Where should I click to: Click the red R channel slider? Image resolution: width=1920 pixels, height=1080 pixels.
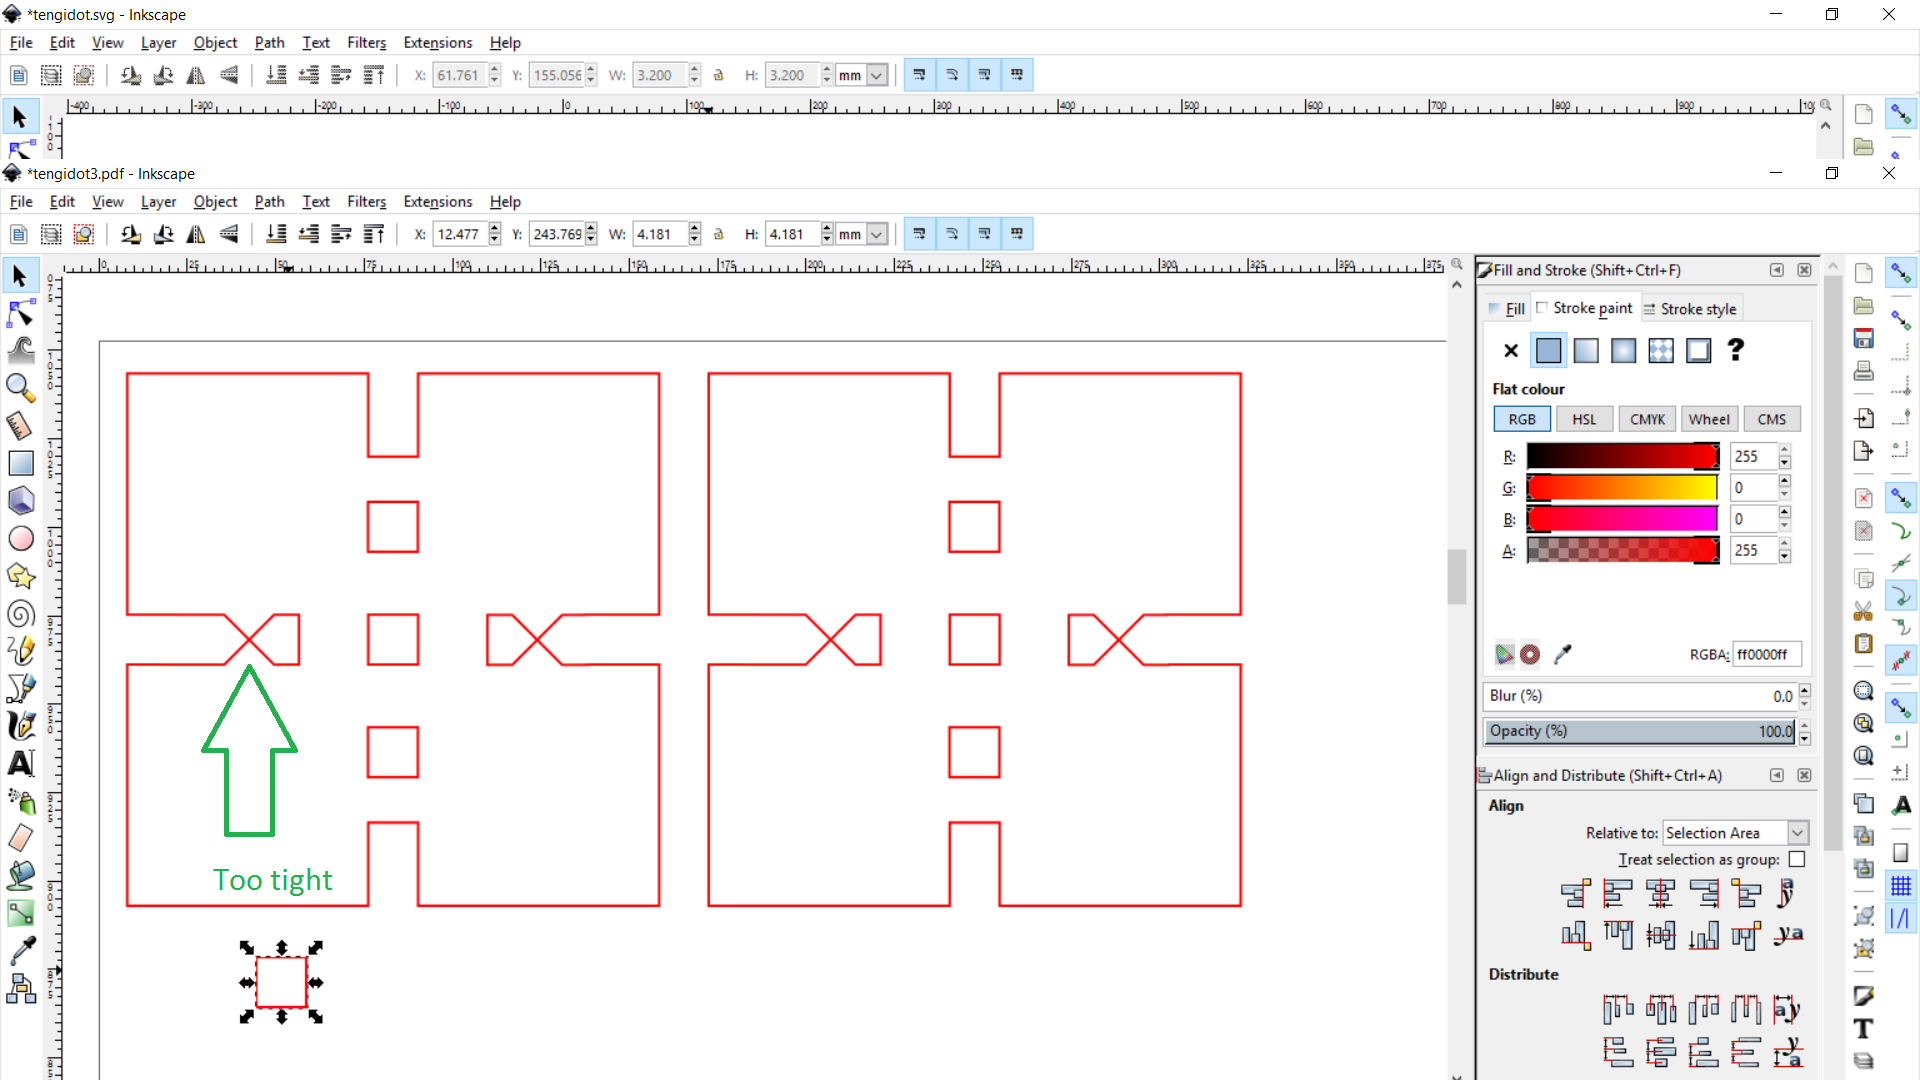(1622, 456)
